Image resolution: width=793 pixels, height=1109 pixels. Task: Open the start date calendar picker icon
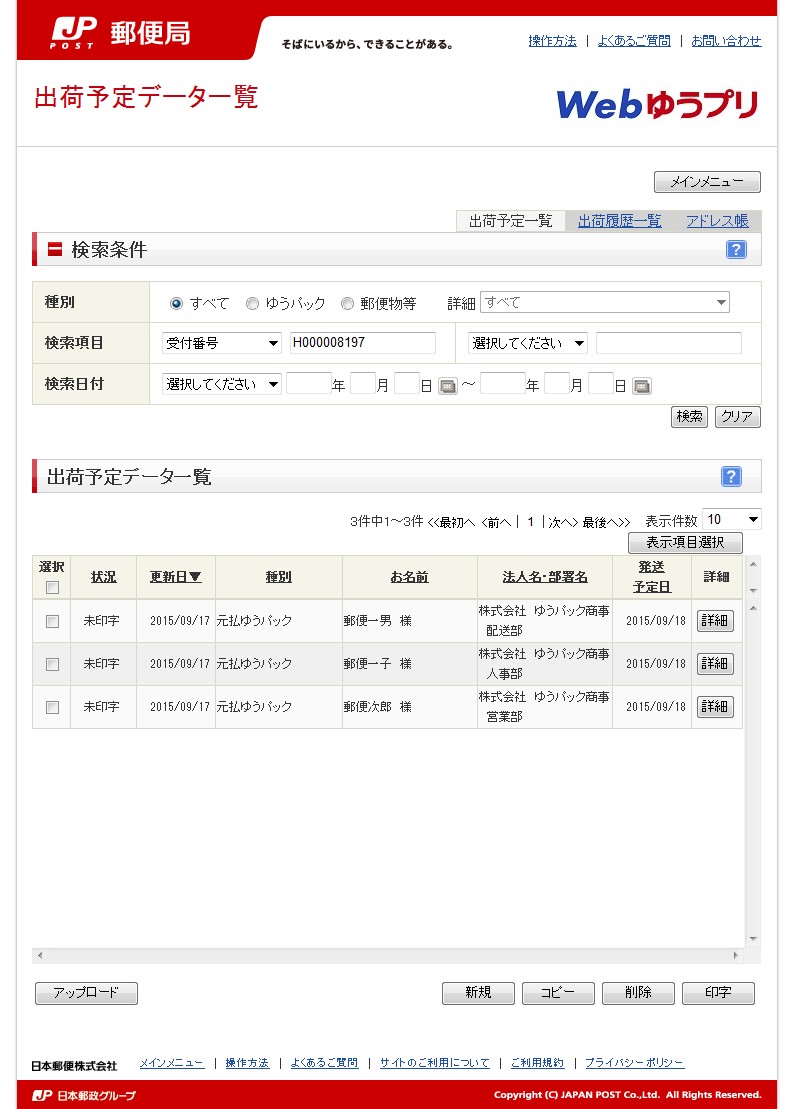click(x=447, y=386)
